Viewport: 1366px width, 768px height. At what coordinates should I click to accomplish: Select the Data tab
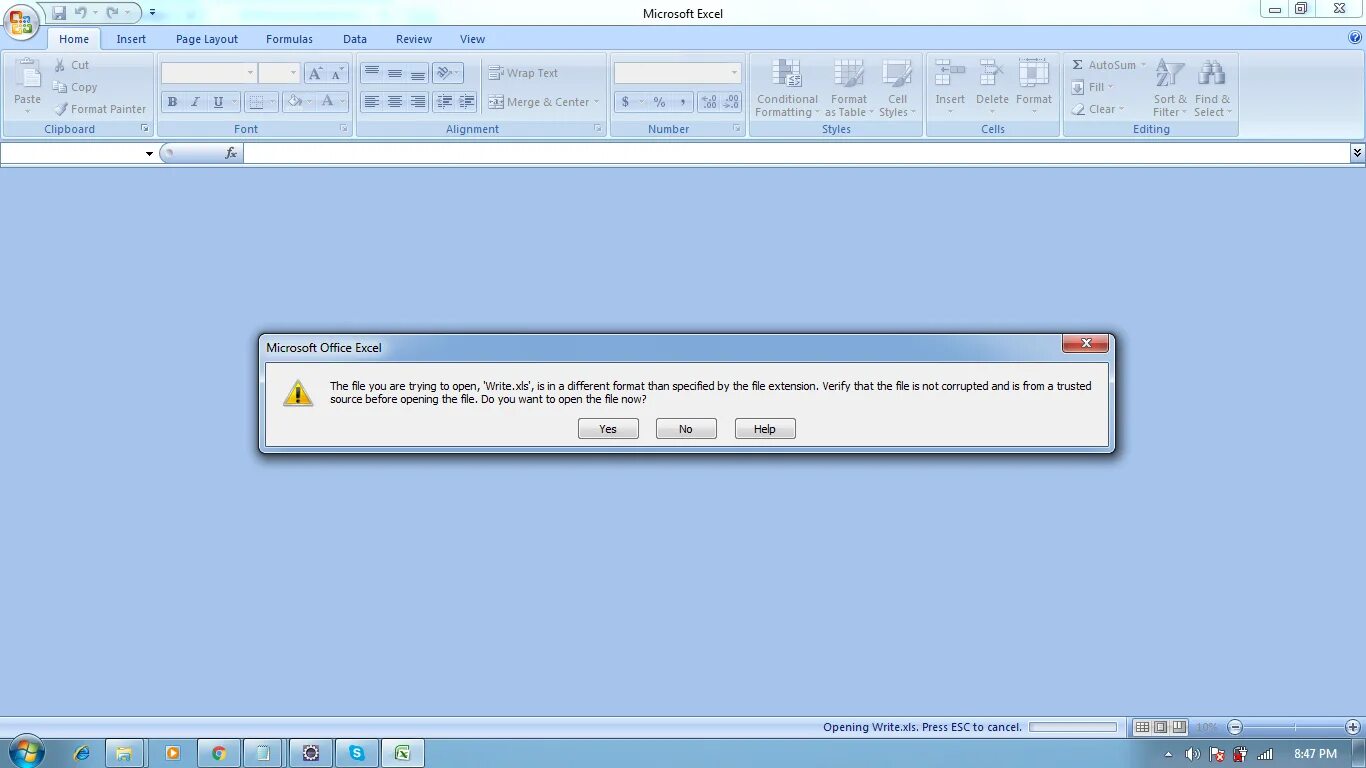[355, 39]
